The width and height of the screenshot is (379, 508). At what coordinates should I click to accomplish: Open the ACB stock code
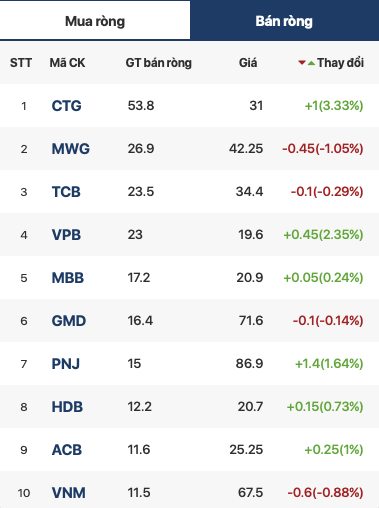coord(67,450)
